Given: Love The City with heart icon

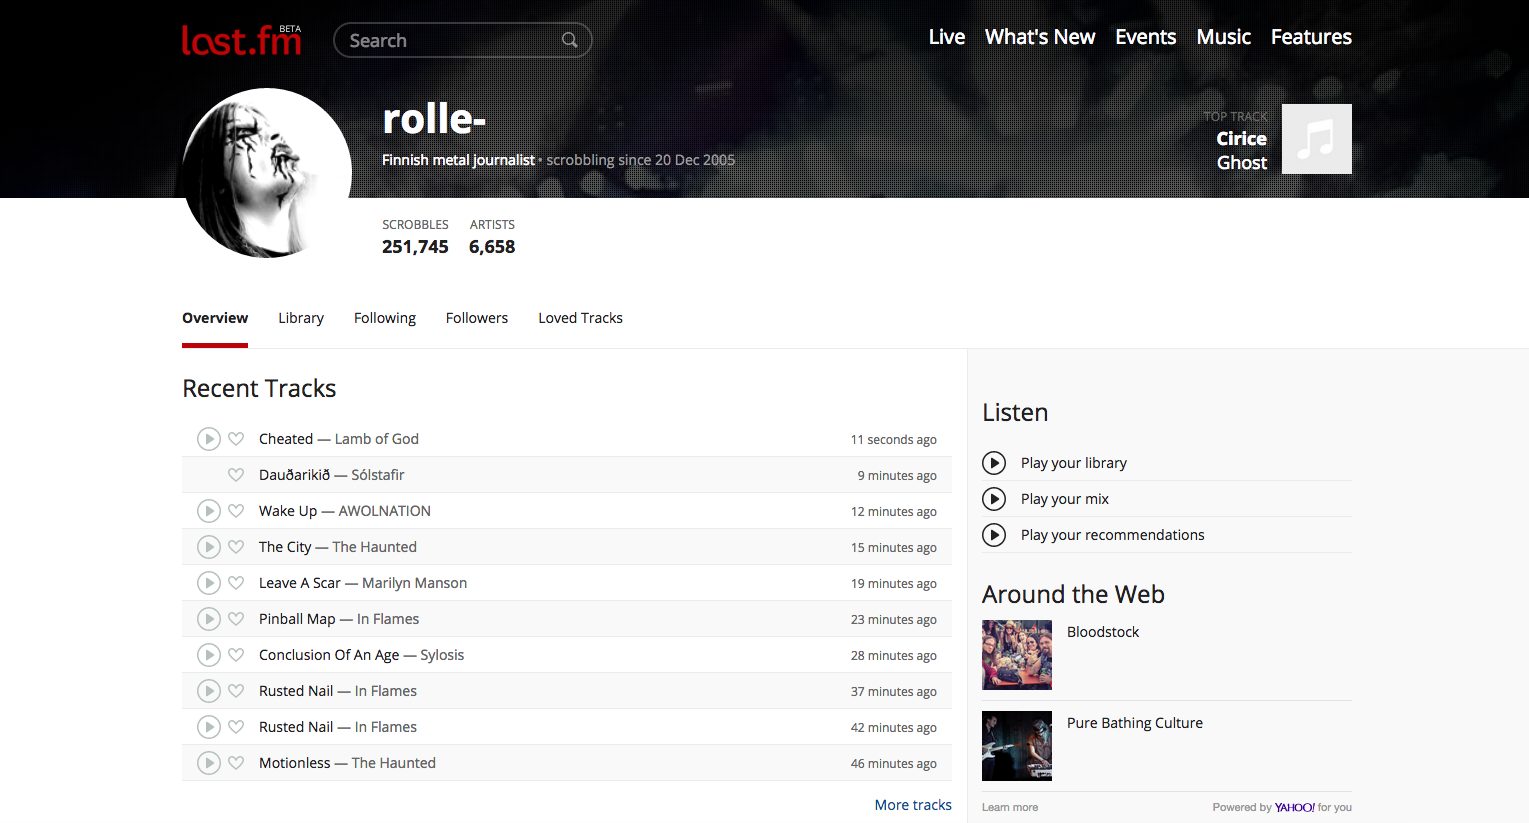Looking at the screenshot, I should [236, 547].
